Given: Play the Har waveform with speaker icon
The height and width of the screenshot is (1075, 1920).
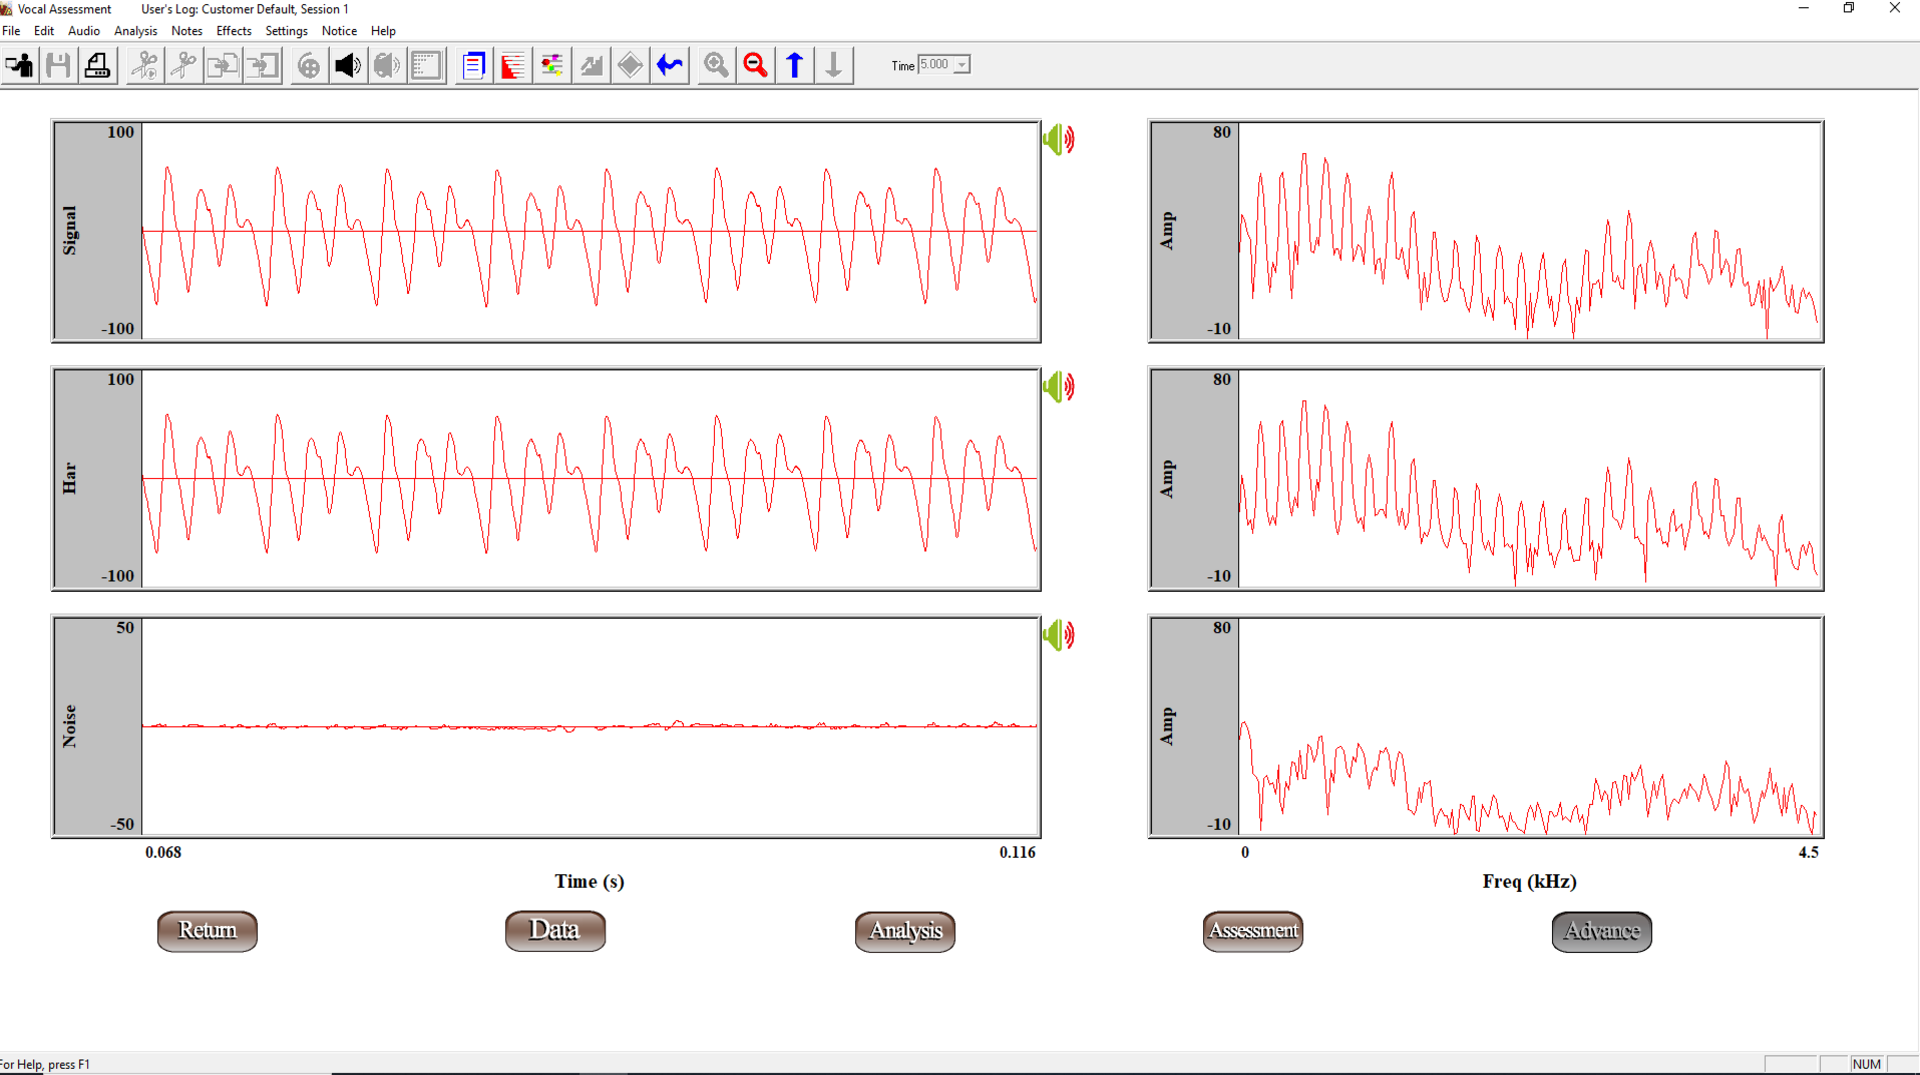Looking at the screenshot, I should 1058,386.
